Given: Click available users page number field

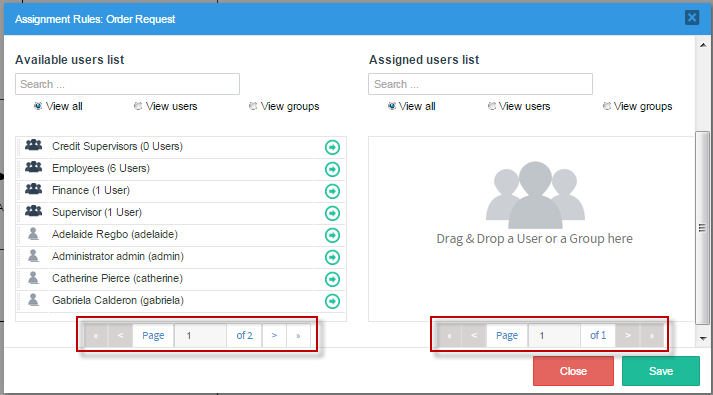Looking at the screenshot, I should click(200, 335).
